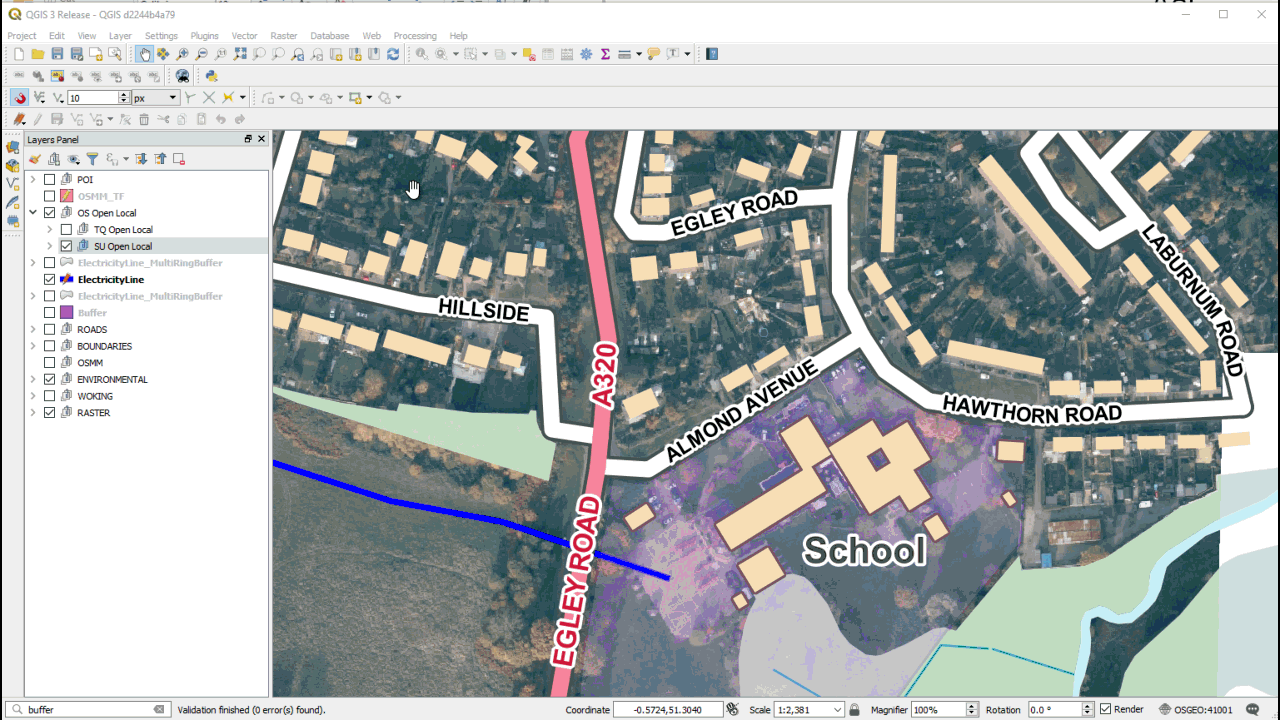This screenshot has height=720, width=1280.
Task: Click the coordinate field in status bar
Action: 668,709
